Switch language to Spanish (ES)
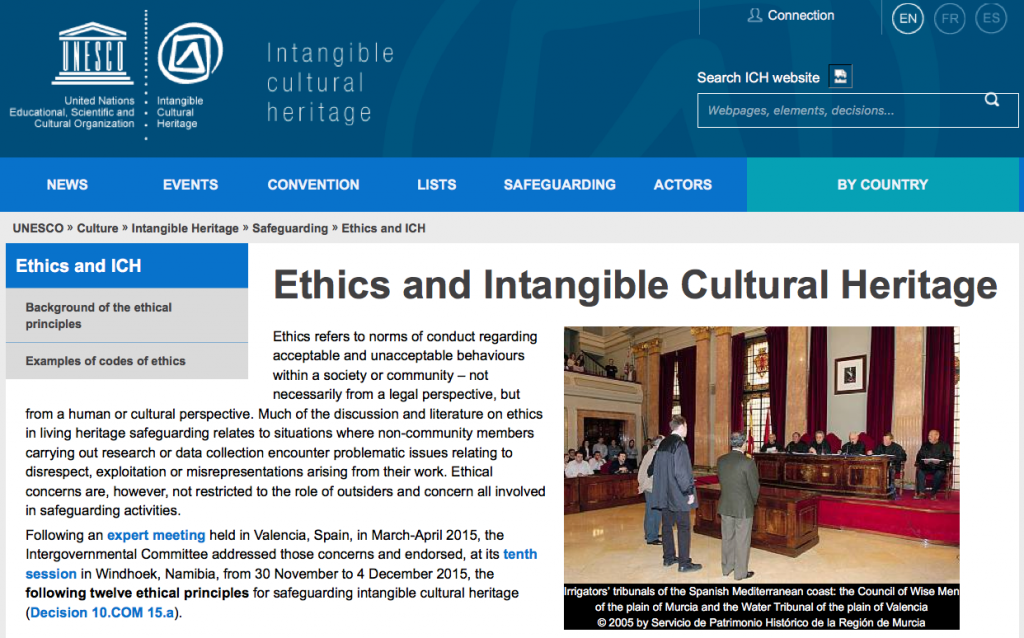Viewport: 1024px width, 638px height. [991, 18]
